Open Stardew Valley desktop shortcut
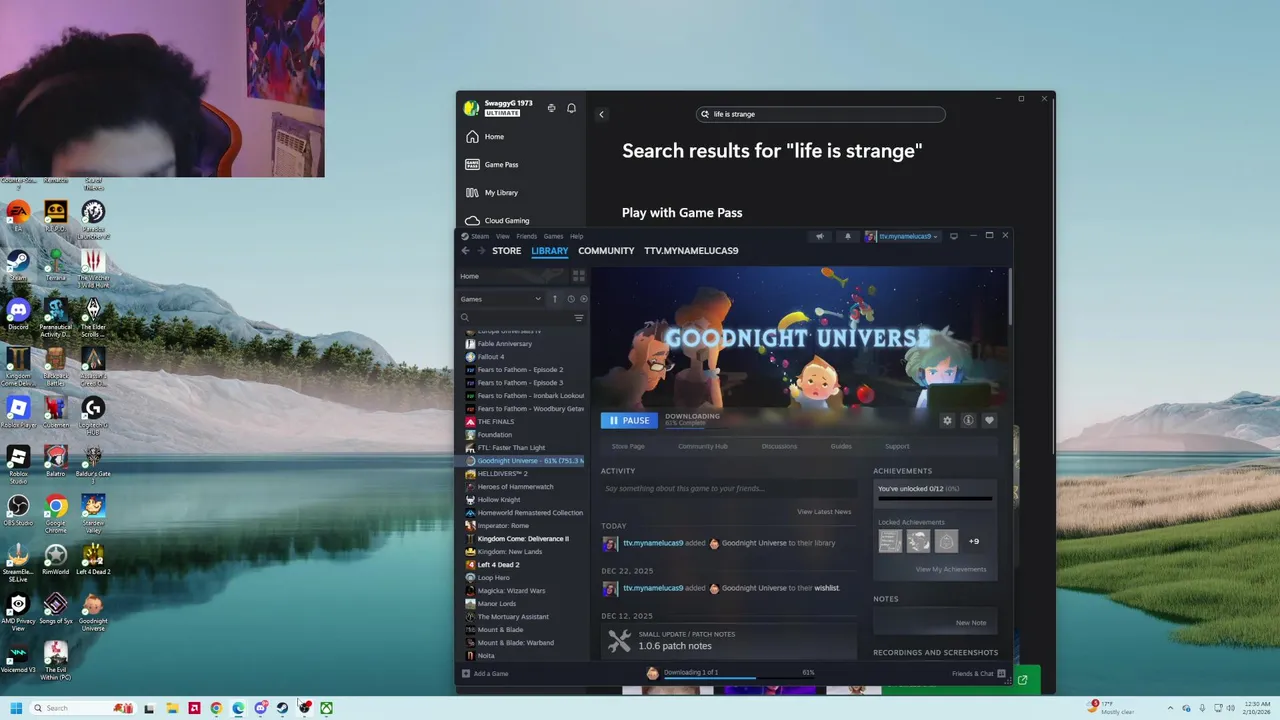 click(x=93, y=510)
